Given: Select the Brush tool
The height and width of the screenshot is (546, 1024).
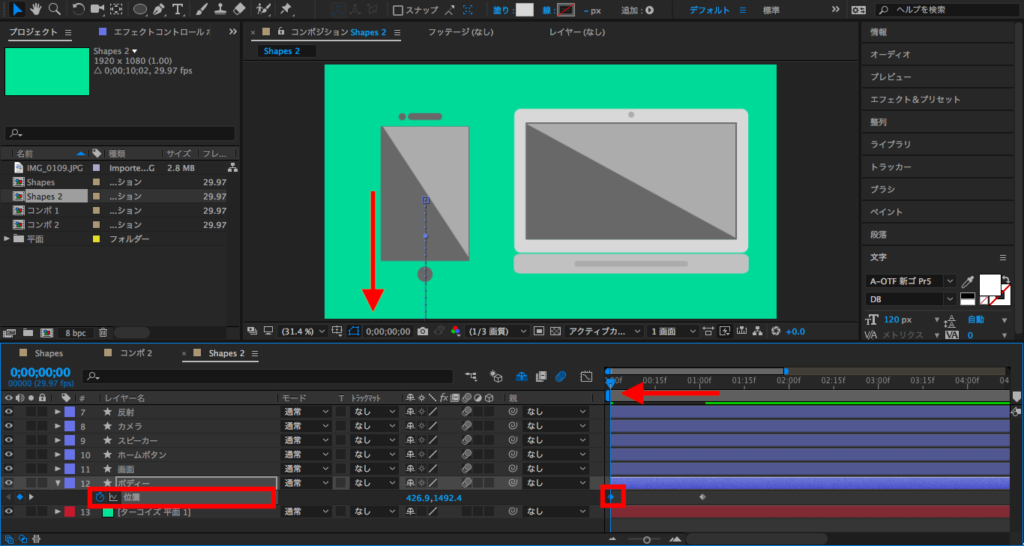Looking at the screenshot, I should pyautogui.click(x=201, y=9).
